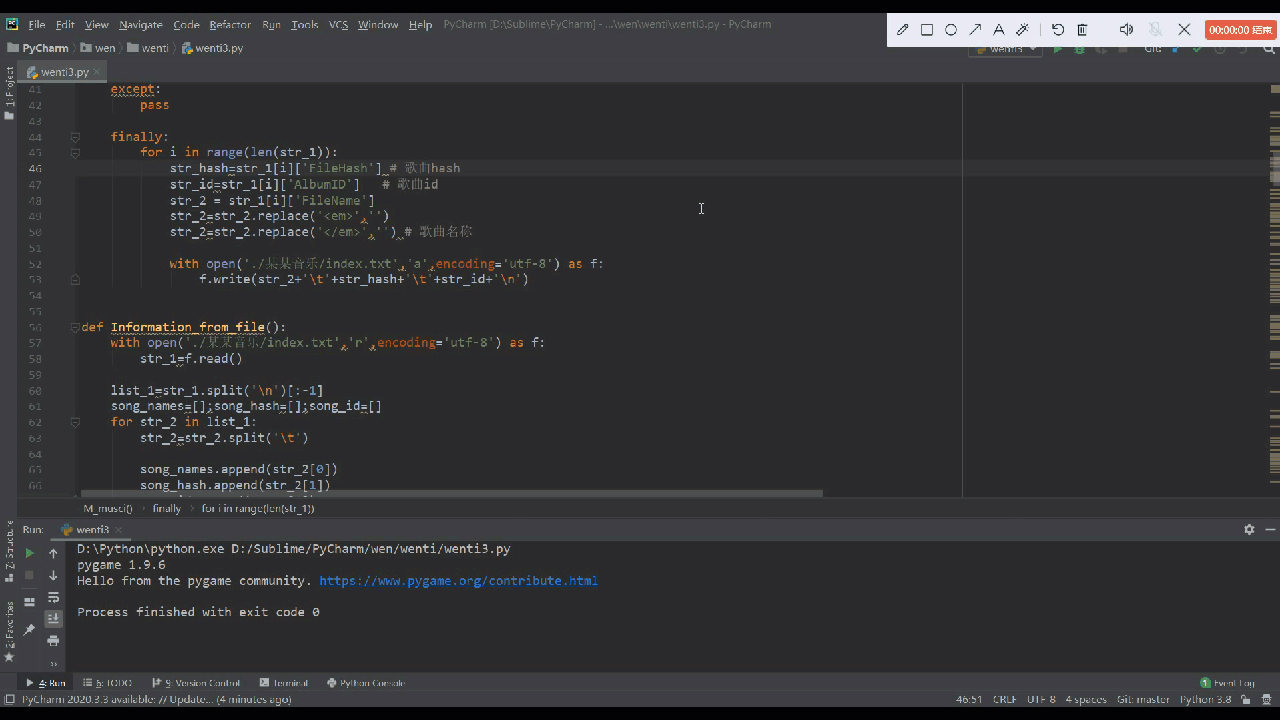Select the highlighter pen tool
Screen dimensions: 1280x720
tap(1022, 30)
